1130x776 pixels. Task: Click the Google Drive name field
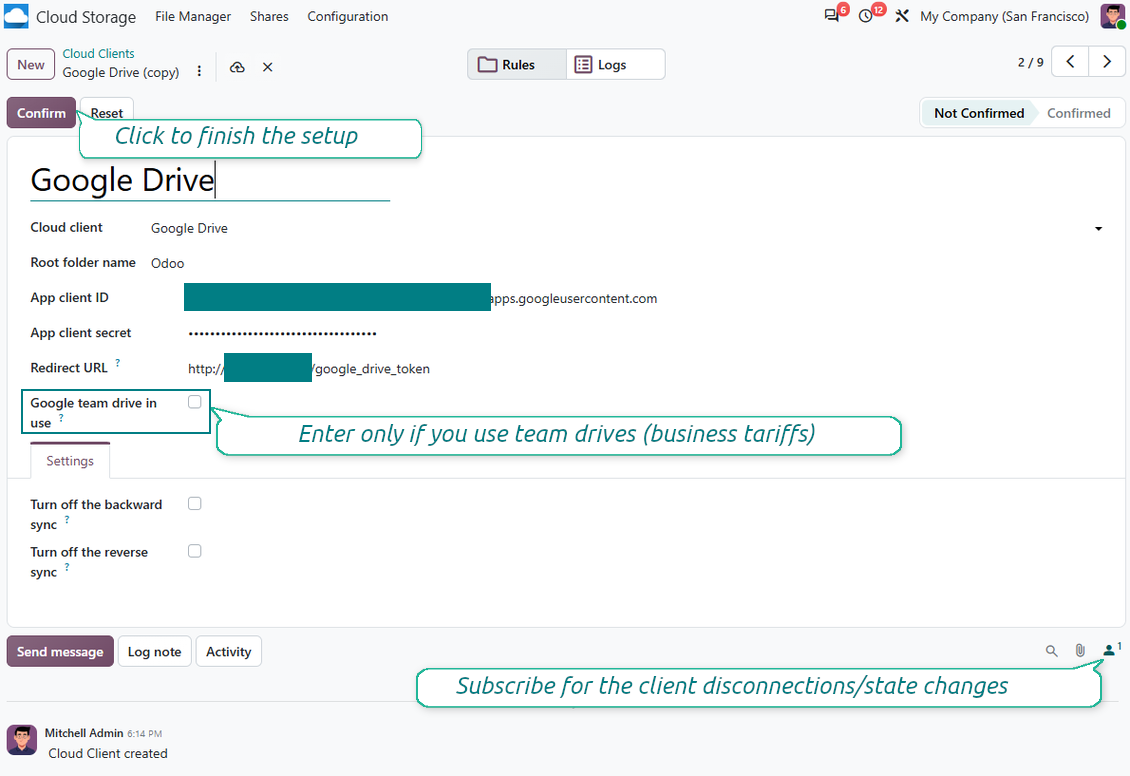click(x=210, y=180)
